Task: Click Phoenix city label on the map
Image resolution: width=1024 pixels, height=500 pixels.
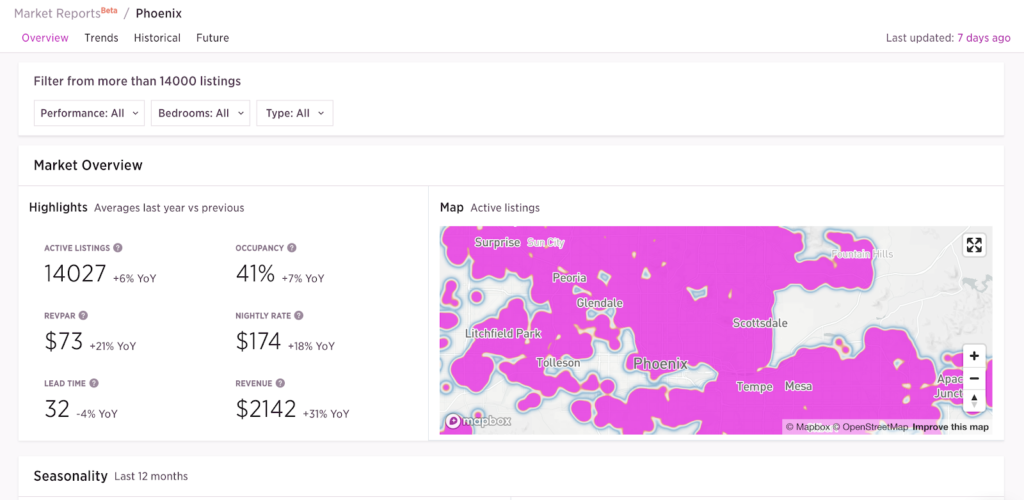Action: coord(660,364)
